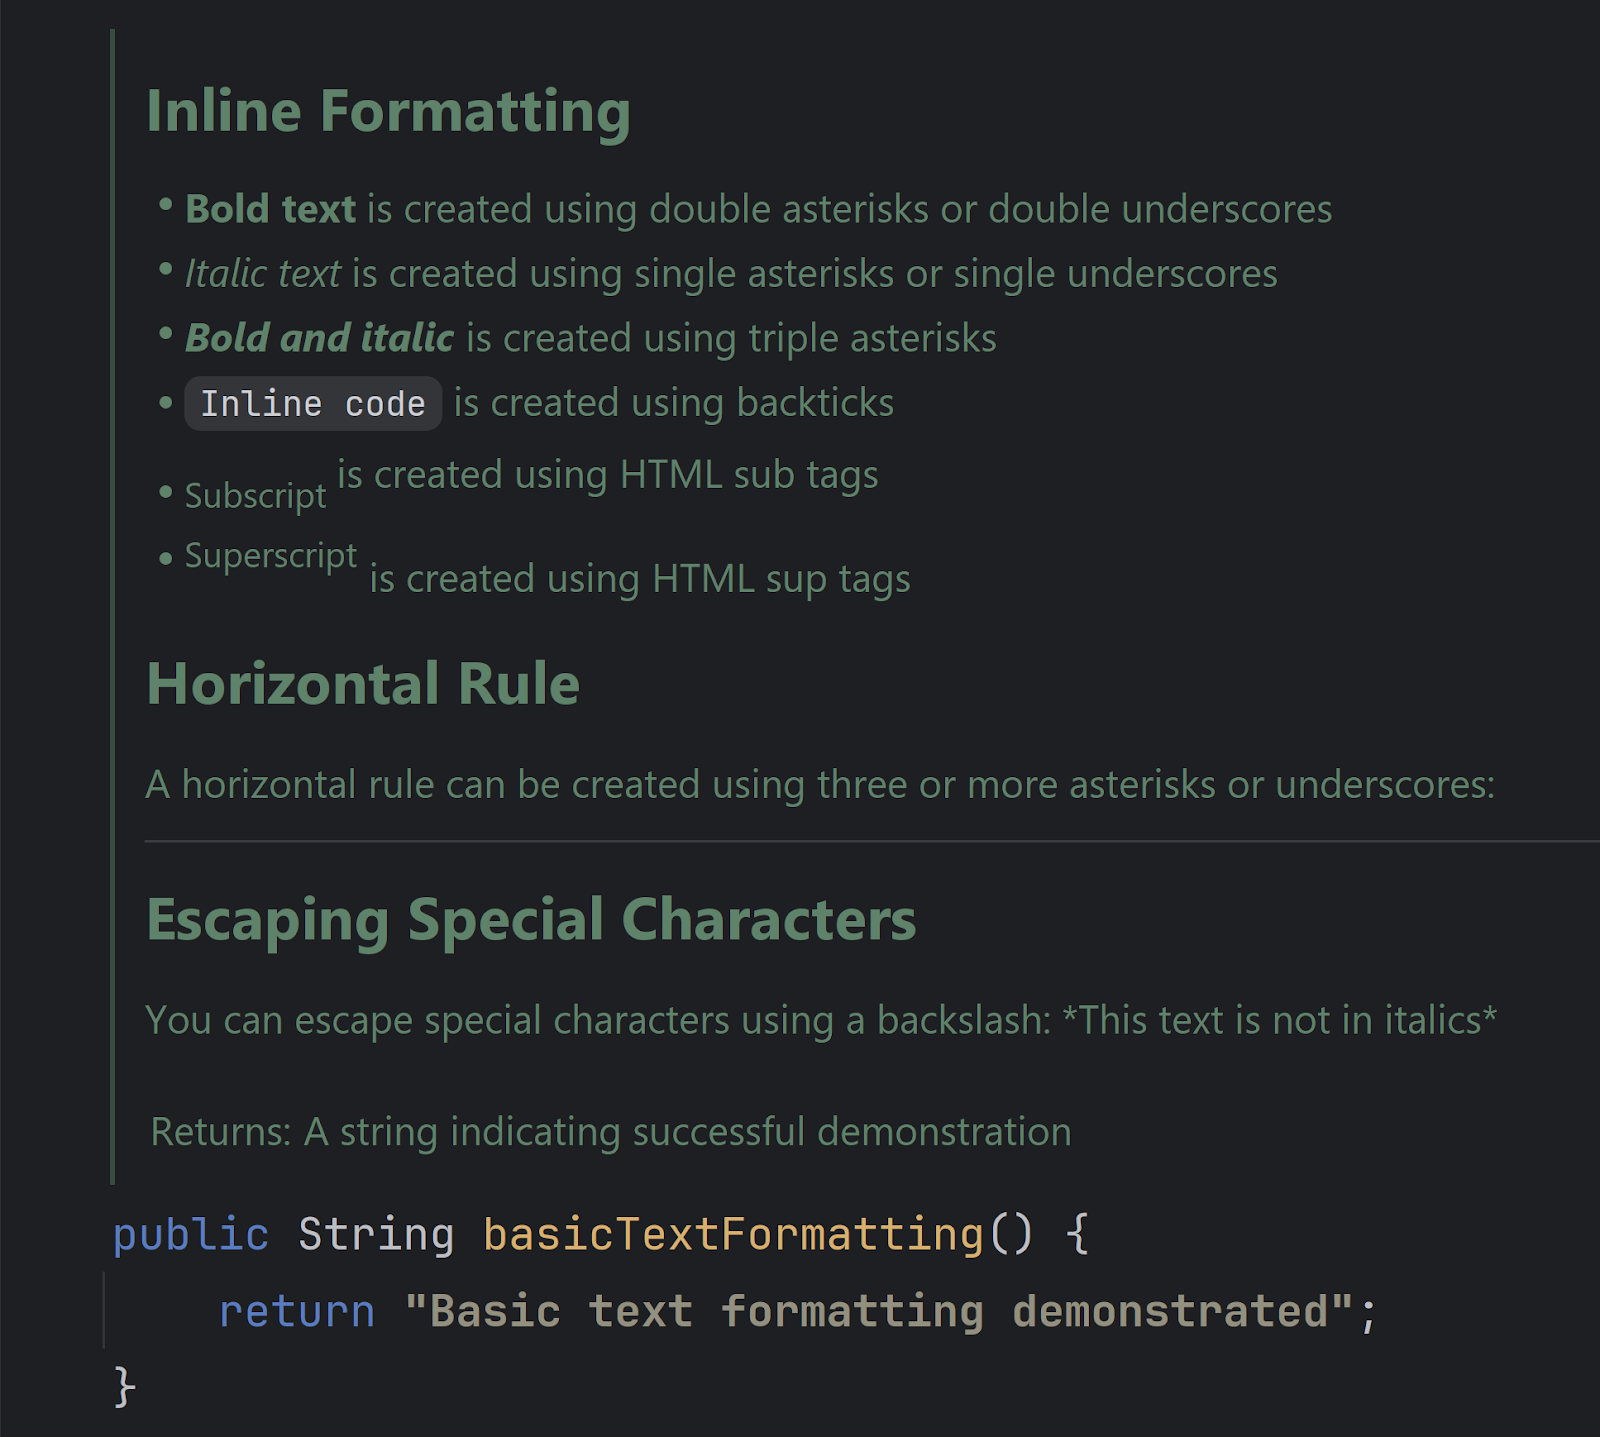Click the Bold text phrase

pyautogui.click(x=270, y=209)
